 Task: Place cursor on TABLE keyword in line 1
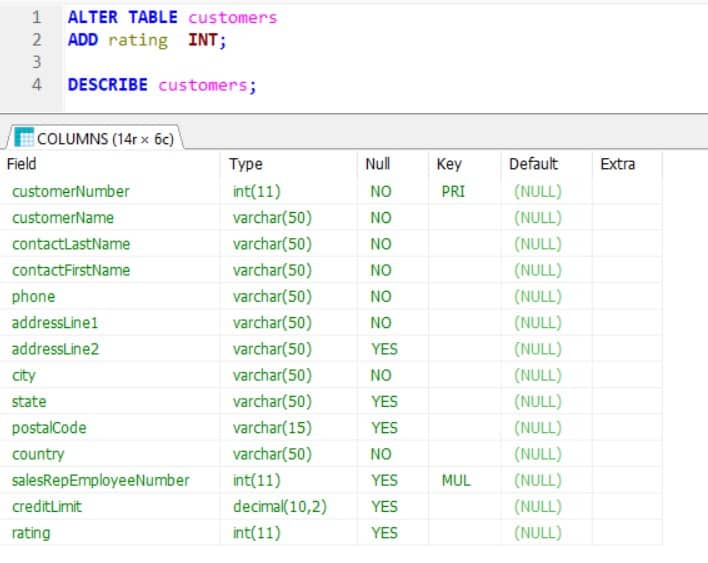pyautogui.click(x=153, y=17)
